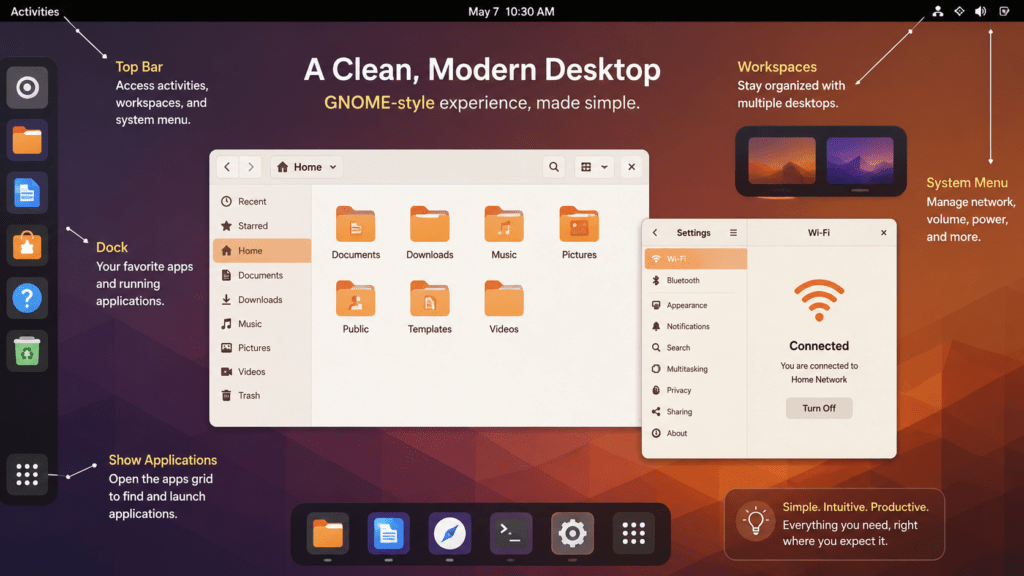The height and width of the screenshot is (576, 1024).
Task: Select Pictures in Files sidebar
Action: click(261, 348)
